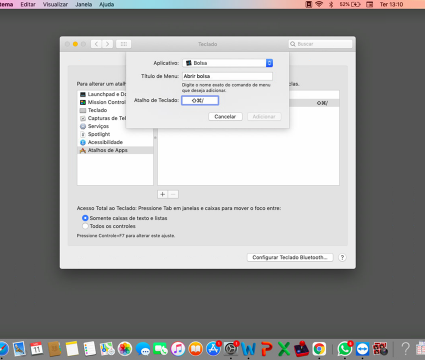Select Teclado in shortcut list

(102, 110)
